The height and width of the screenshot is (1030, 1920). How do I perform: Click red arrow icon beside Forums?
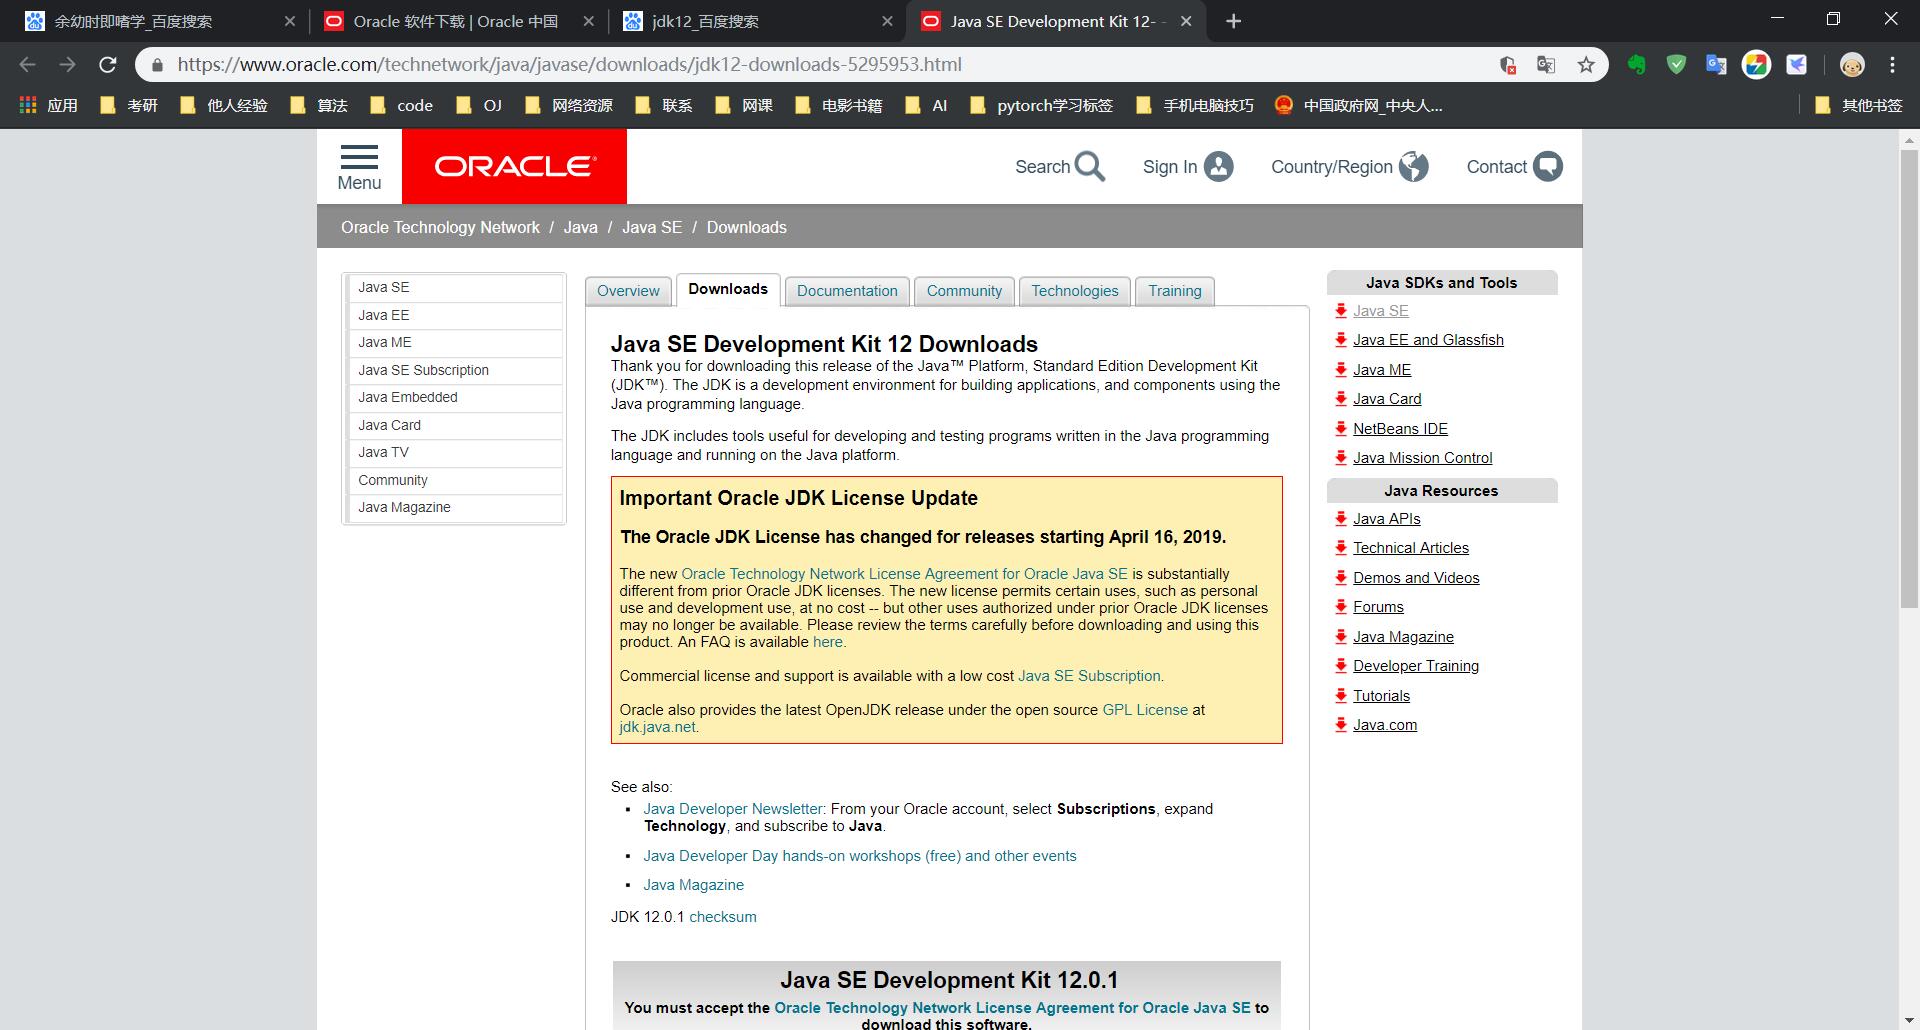pyautogui.click(x=1341, y=607)
